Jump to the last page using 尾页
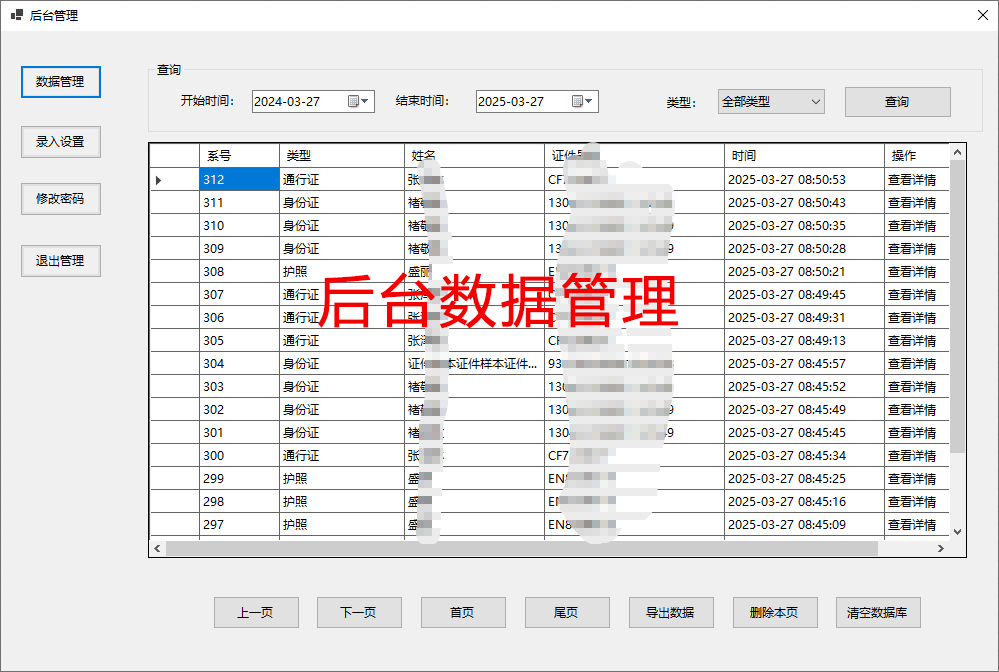Viewport: 999px width, 672px height. pos(567,612)
